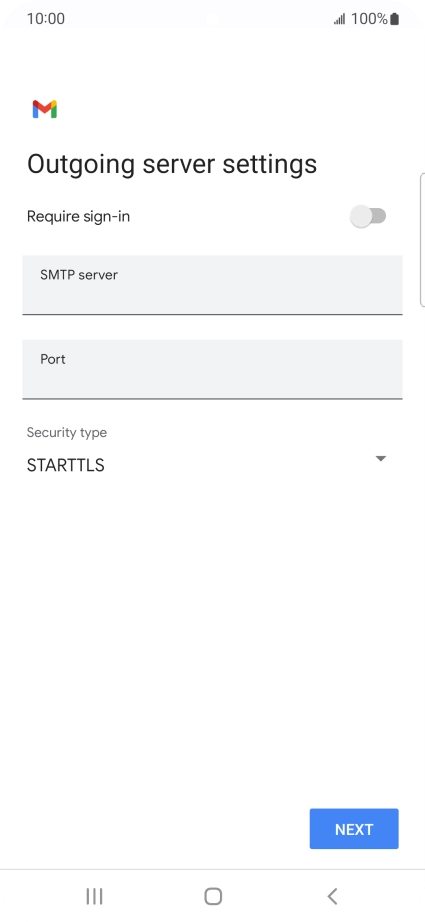Screen dimensions: 425x922
Task: Tap the NEXT button
Action: (354, 829)
